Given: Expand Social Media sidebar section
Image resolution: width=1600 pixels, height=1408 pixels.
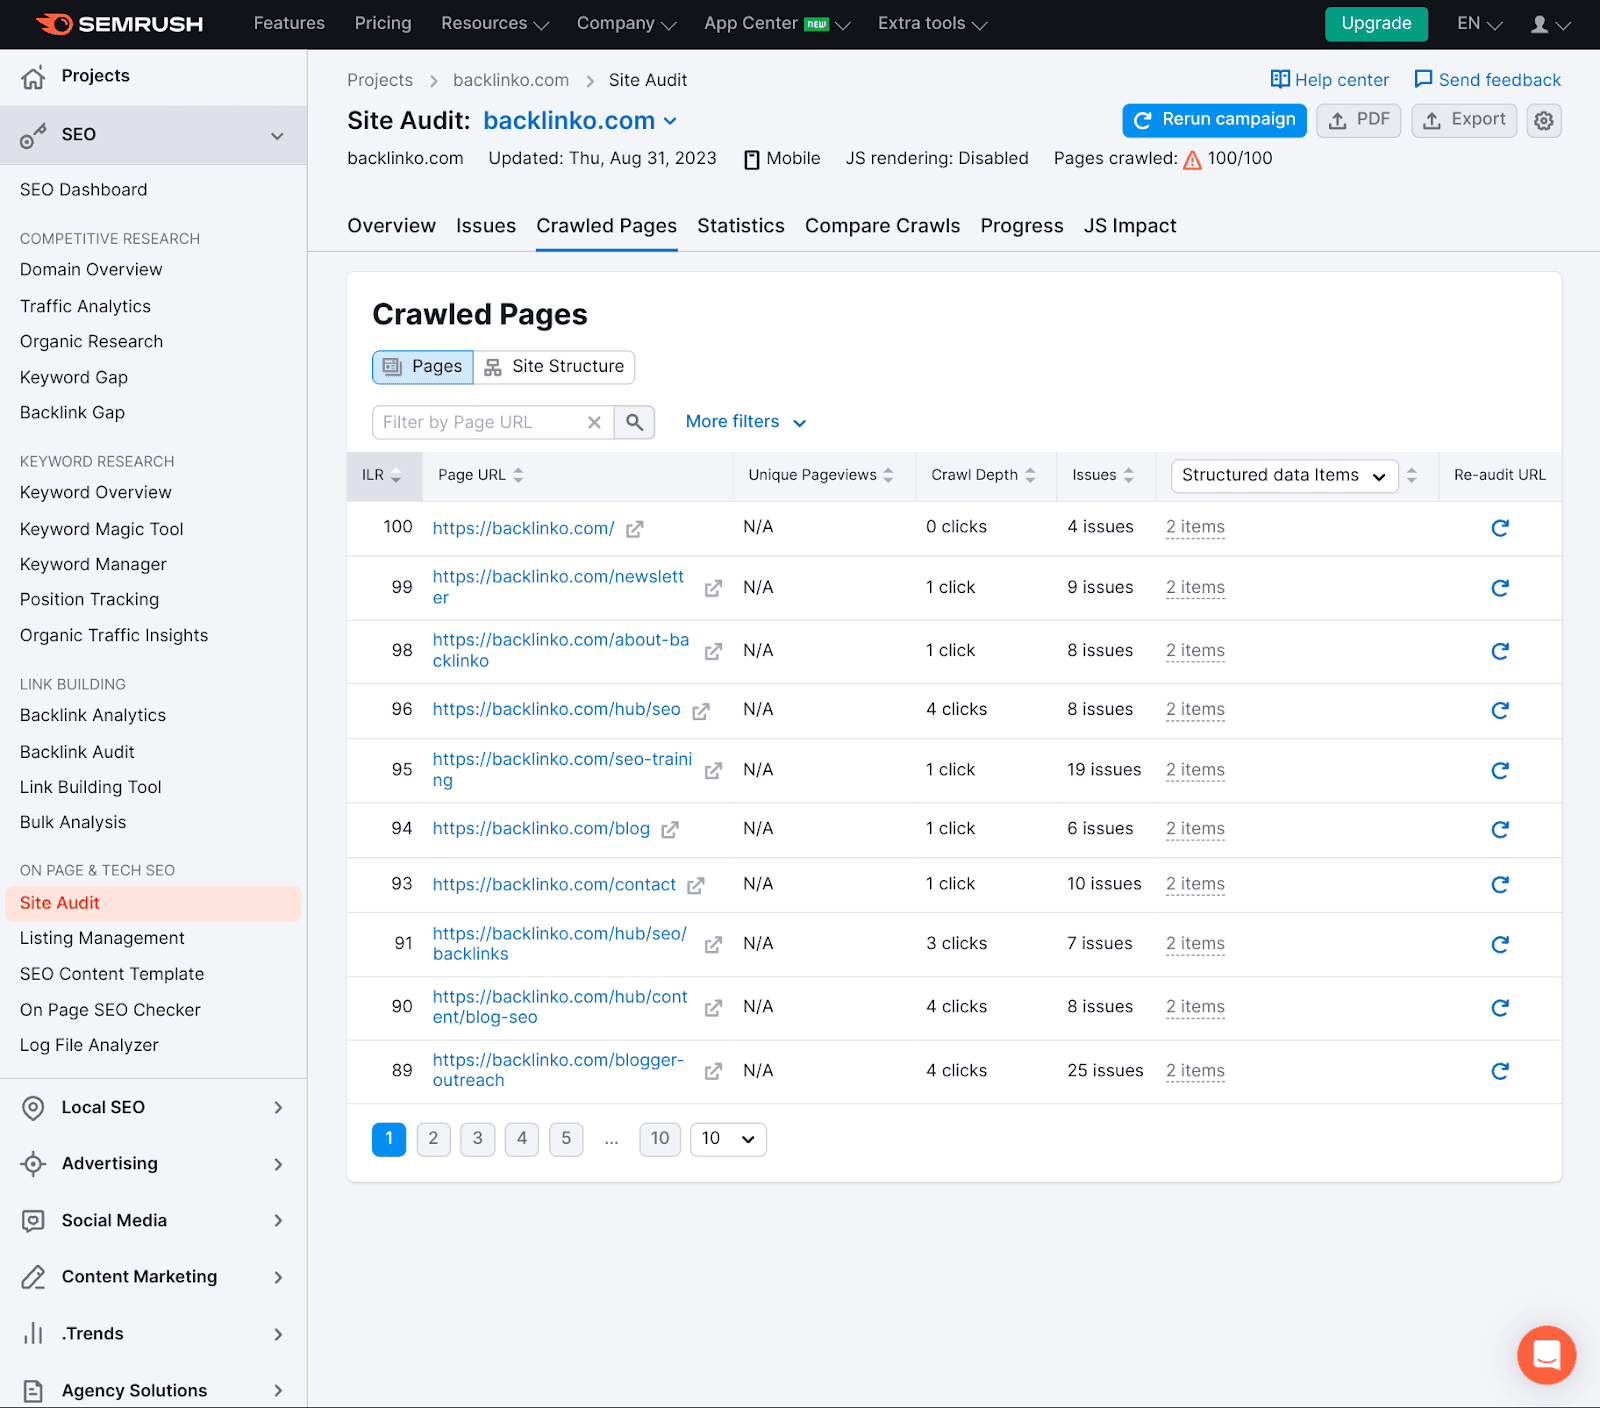Looking at the screenshot, I should [x=153, y=1221].
